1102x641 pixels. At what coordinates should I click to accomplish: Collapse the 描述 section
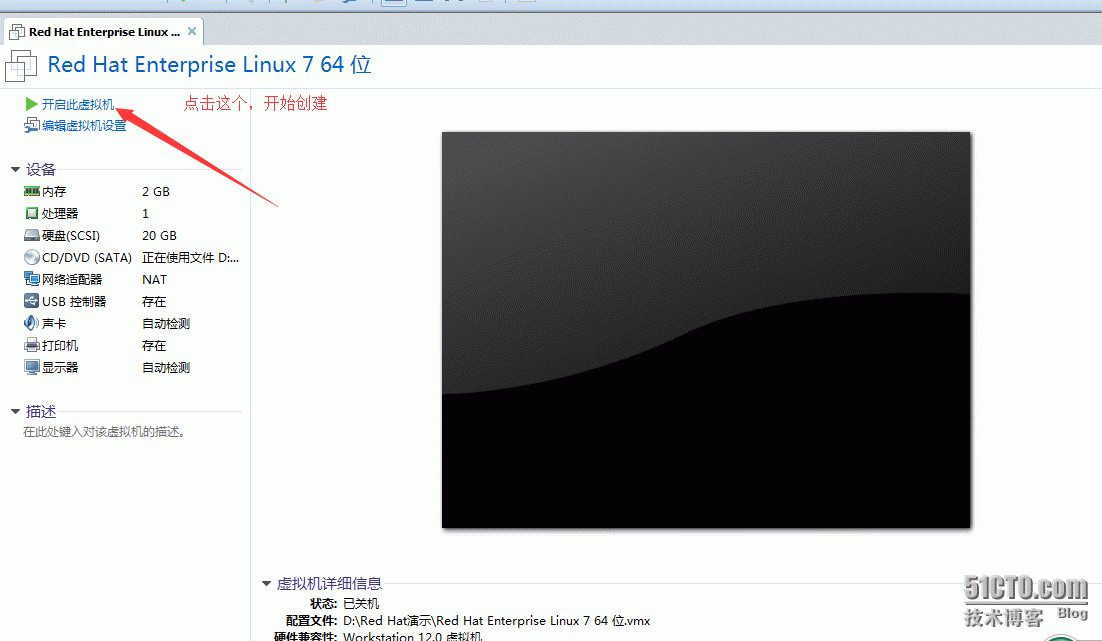(15, 411)
